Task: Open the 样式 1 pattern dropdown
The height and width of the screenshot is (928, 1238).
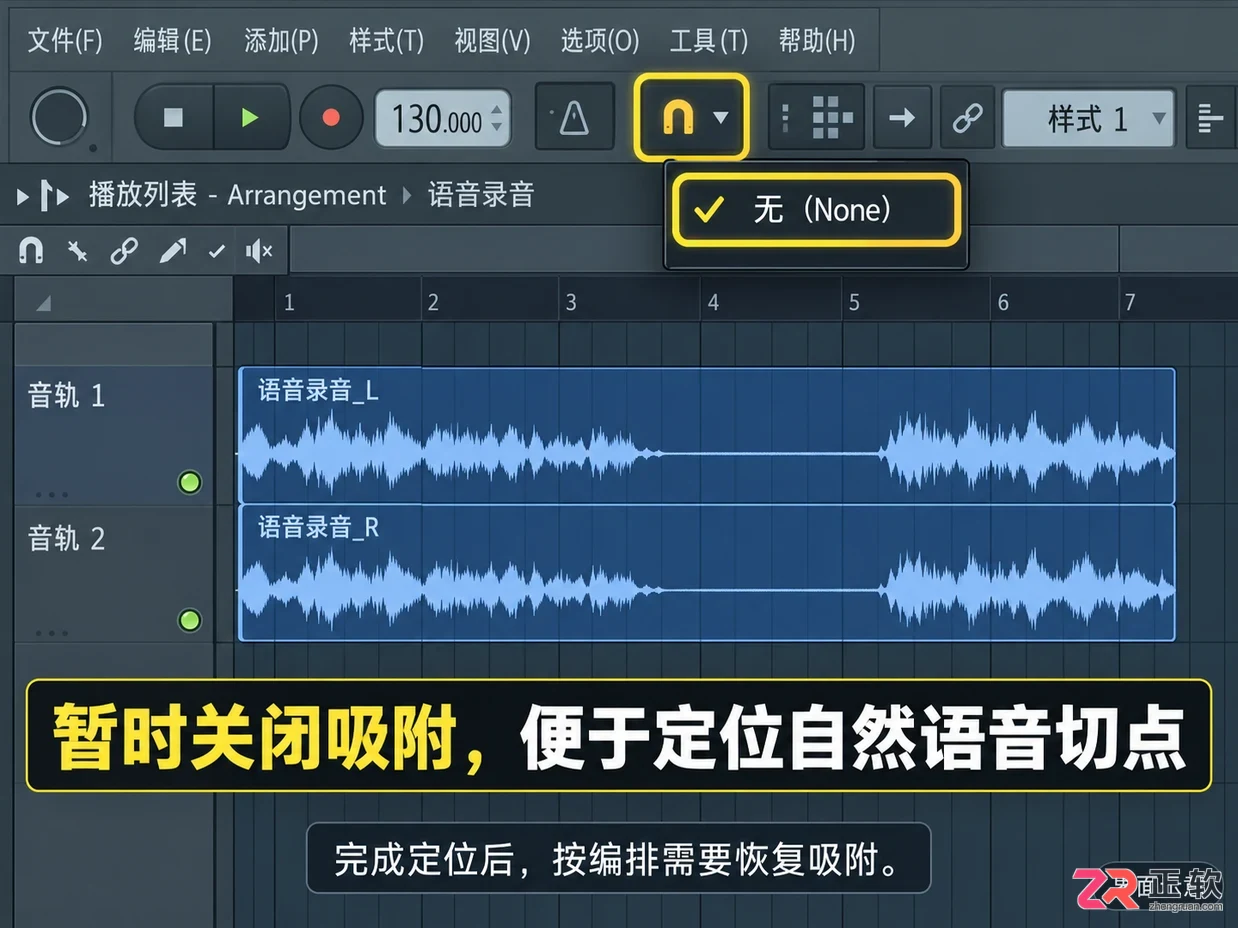Action: [x=1088, y=119]
